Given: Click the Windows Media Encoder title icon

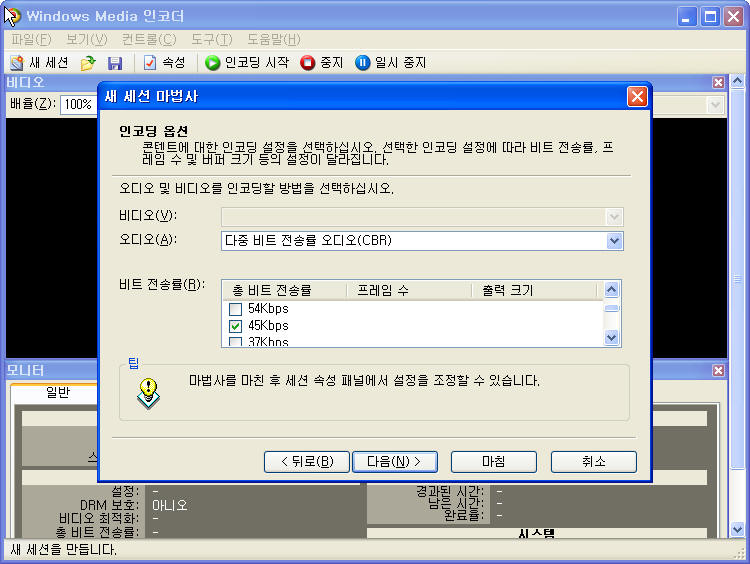Looking at the screenshot, I should click(x=11, y=16).
